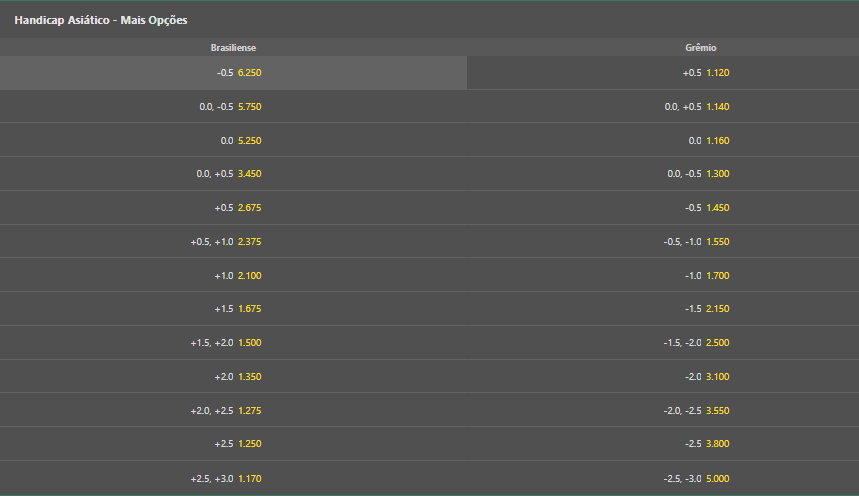Select Brasiliense +1.5 odds 1.675
Image resolution: width=859 pixels, height=496 pixels.
tap(233, 309)
